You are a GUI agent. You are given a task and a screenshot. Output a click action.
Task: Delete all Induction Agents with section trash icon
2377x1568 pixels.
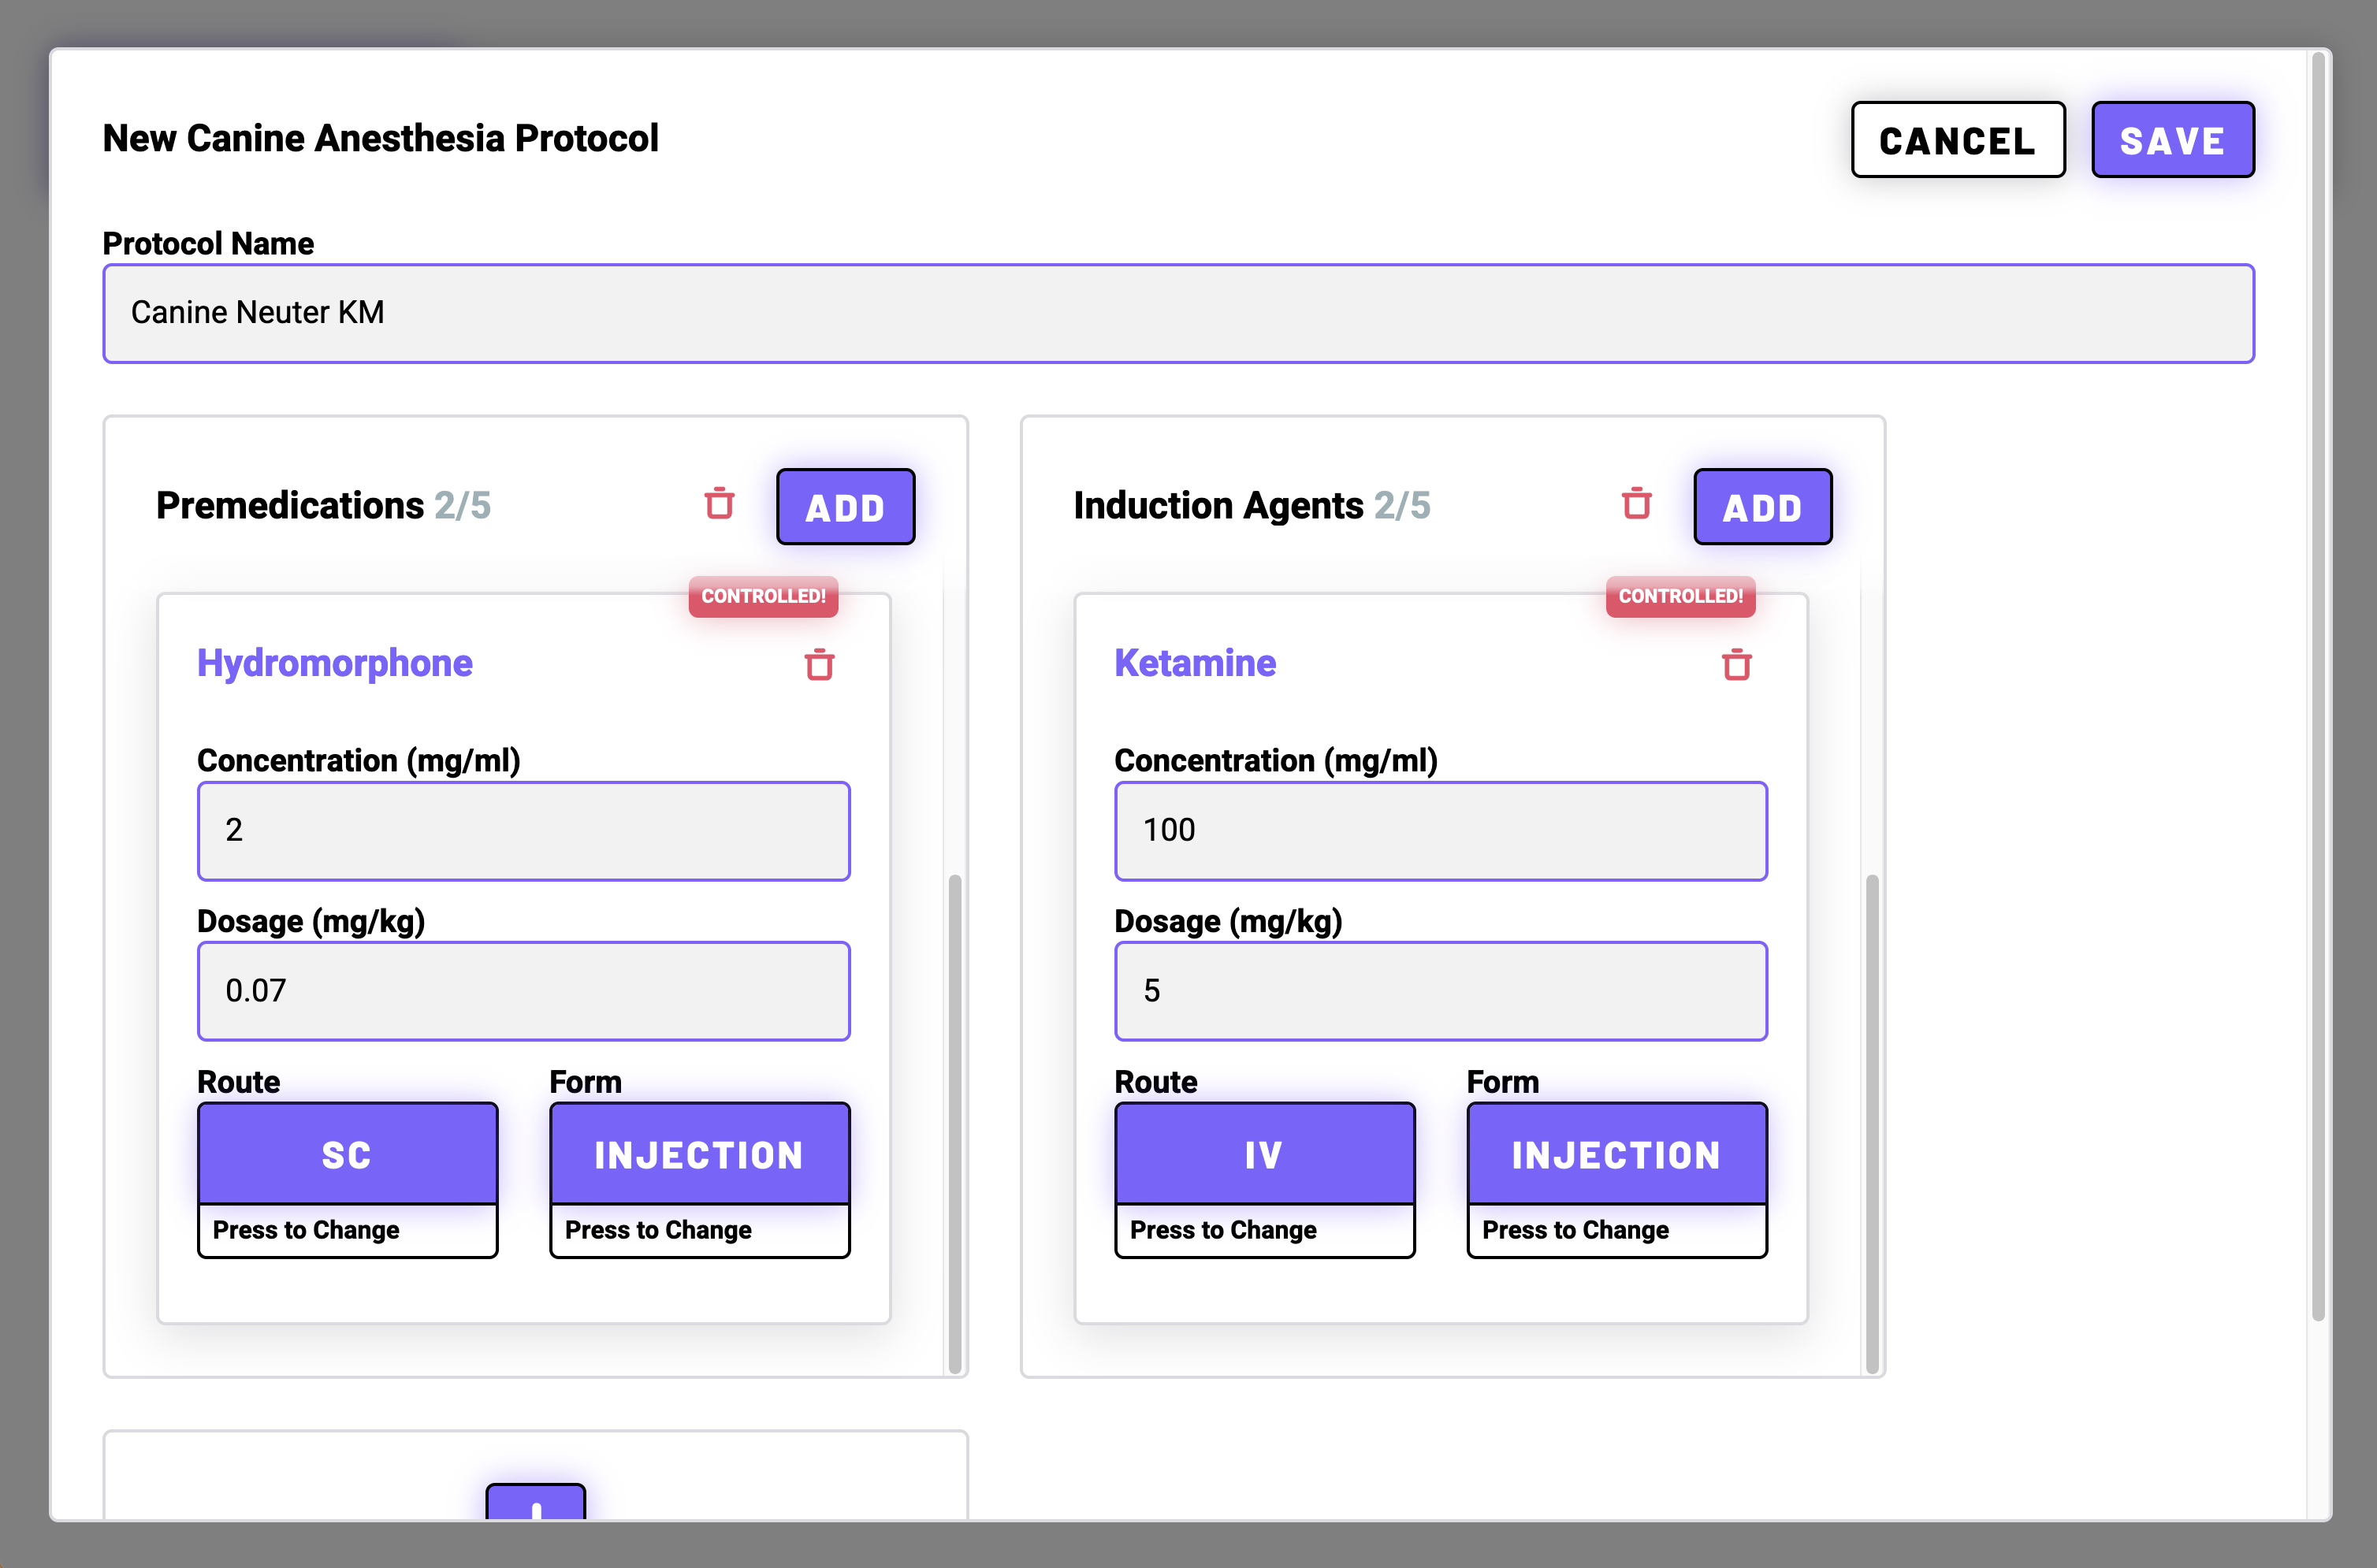pos(1636,504)
